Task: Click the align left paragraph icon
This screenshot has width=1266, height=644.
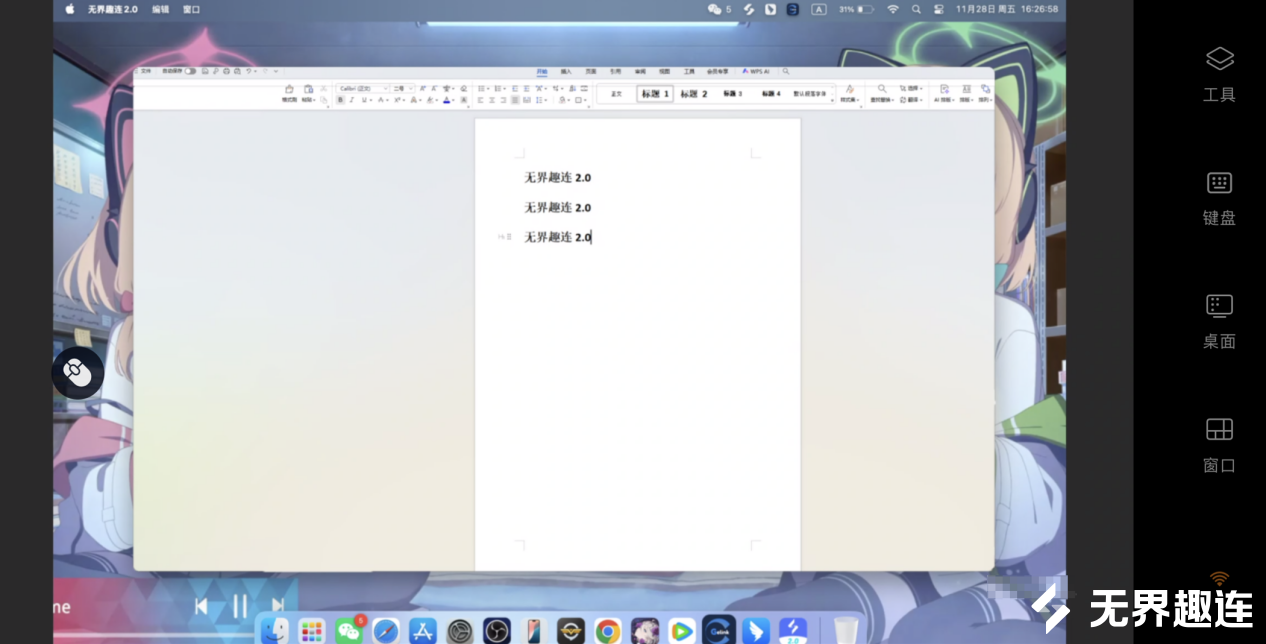Action: tap(480, 100)
